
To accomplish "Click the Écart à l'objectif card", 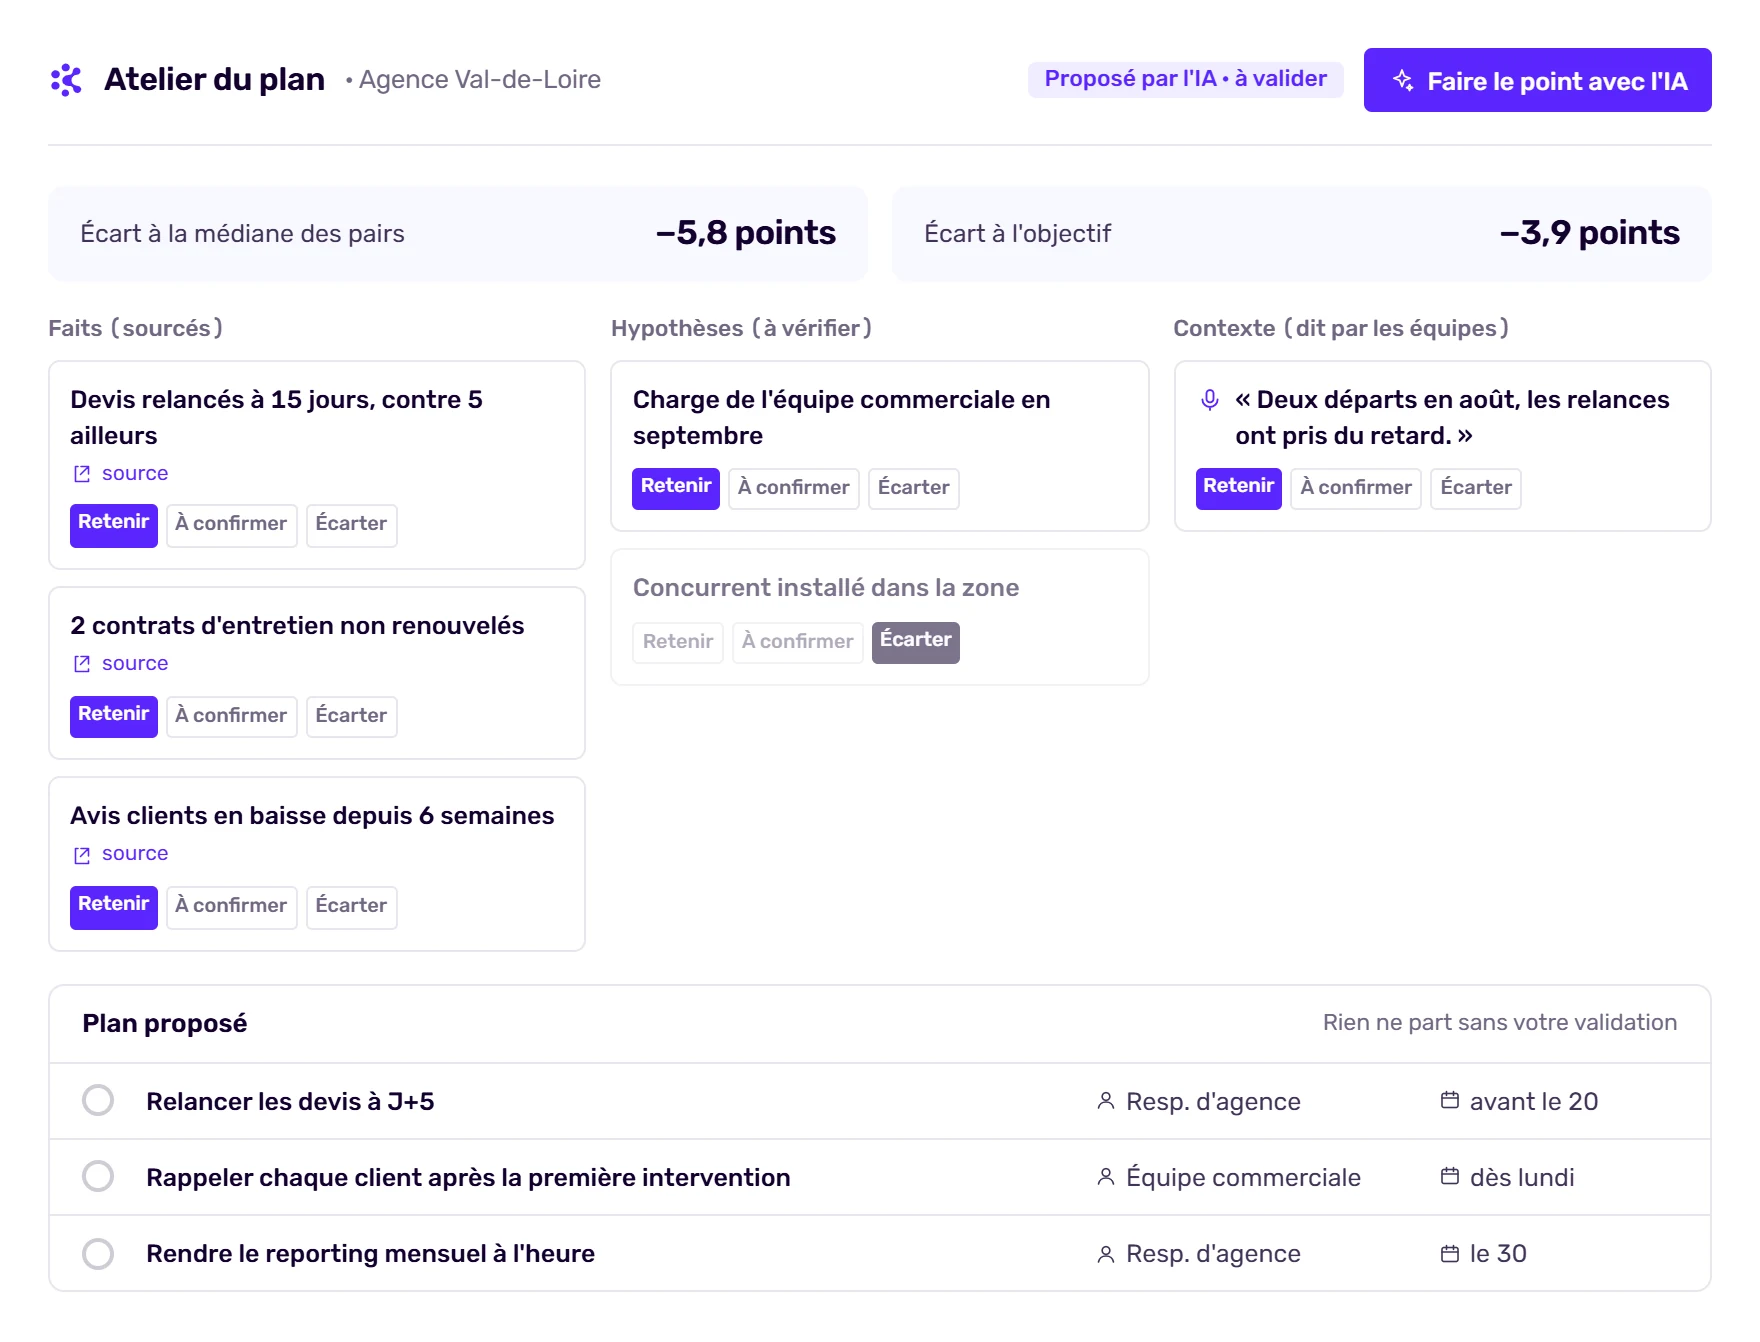I will [x=1302, y=234].
